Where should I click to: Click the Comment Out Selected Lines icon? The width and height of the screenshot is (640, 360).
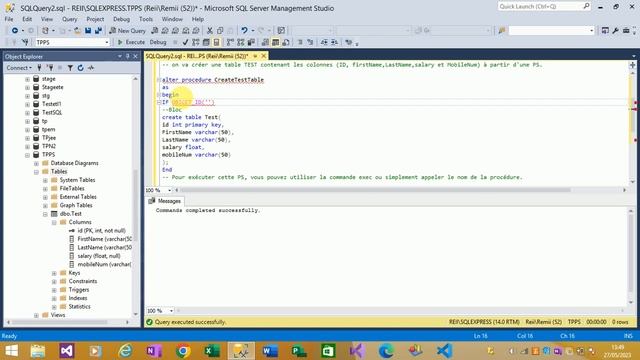pos(300,42)
